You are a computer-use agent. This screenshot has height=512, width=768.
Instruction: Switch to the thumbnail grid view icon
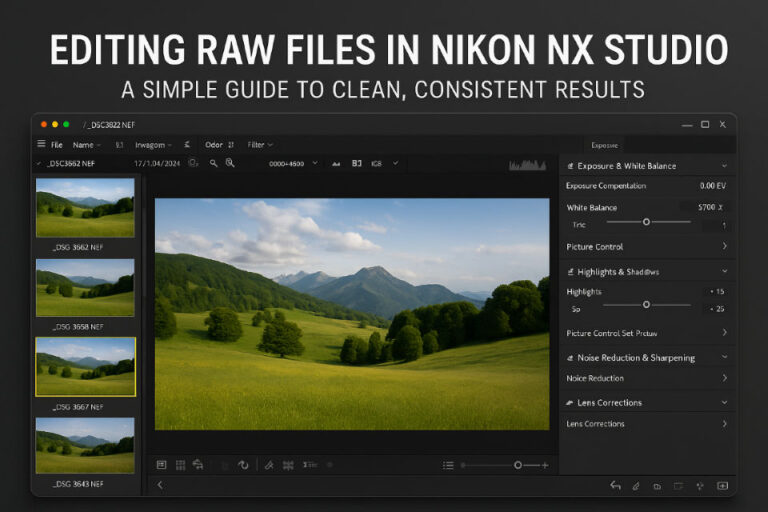tap(180, 465)
